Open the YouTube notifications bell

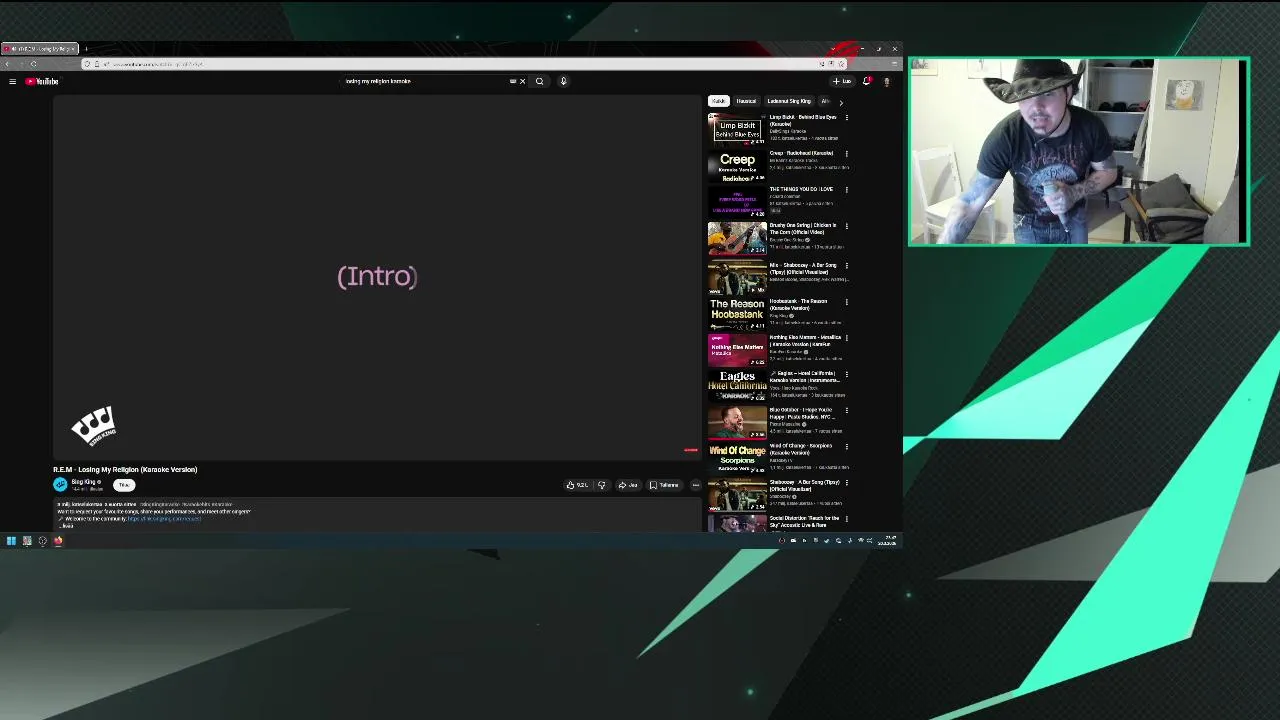coord(867,81)
